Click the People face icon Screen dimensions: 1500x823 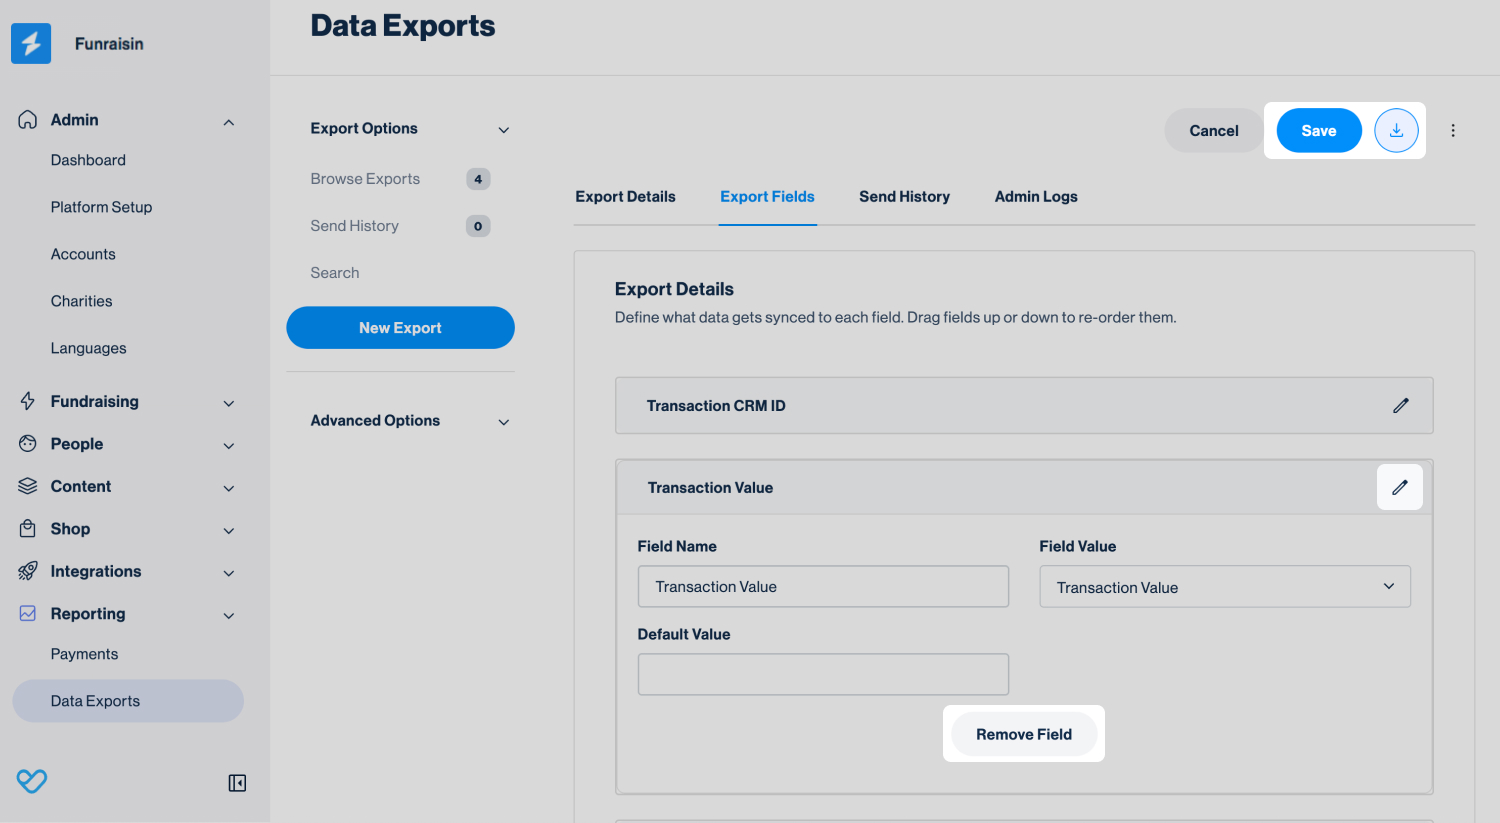click(x=28, y=444)
